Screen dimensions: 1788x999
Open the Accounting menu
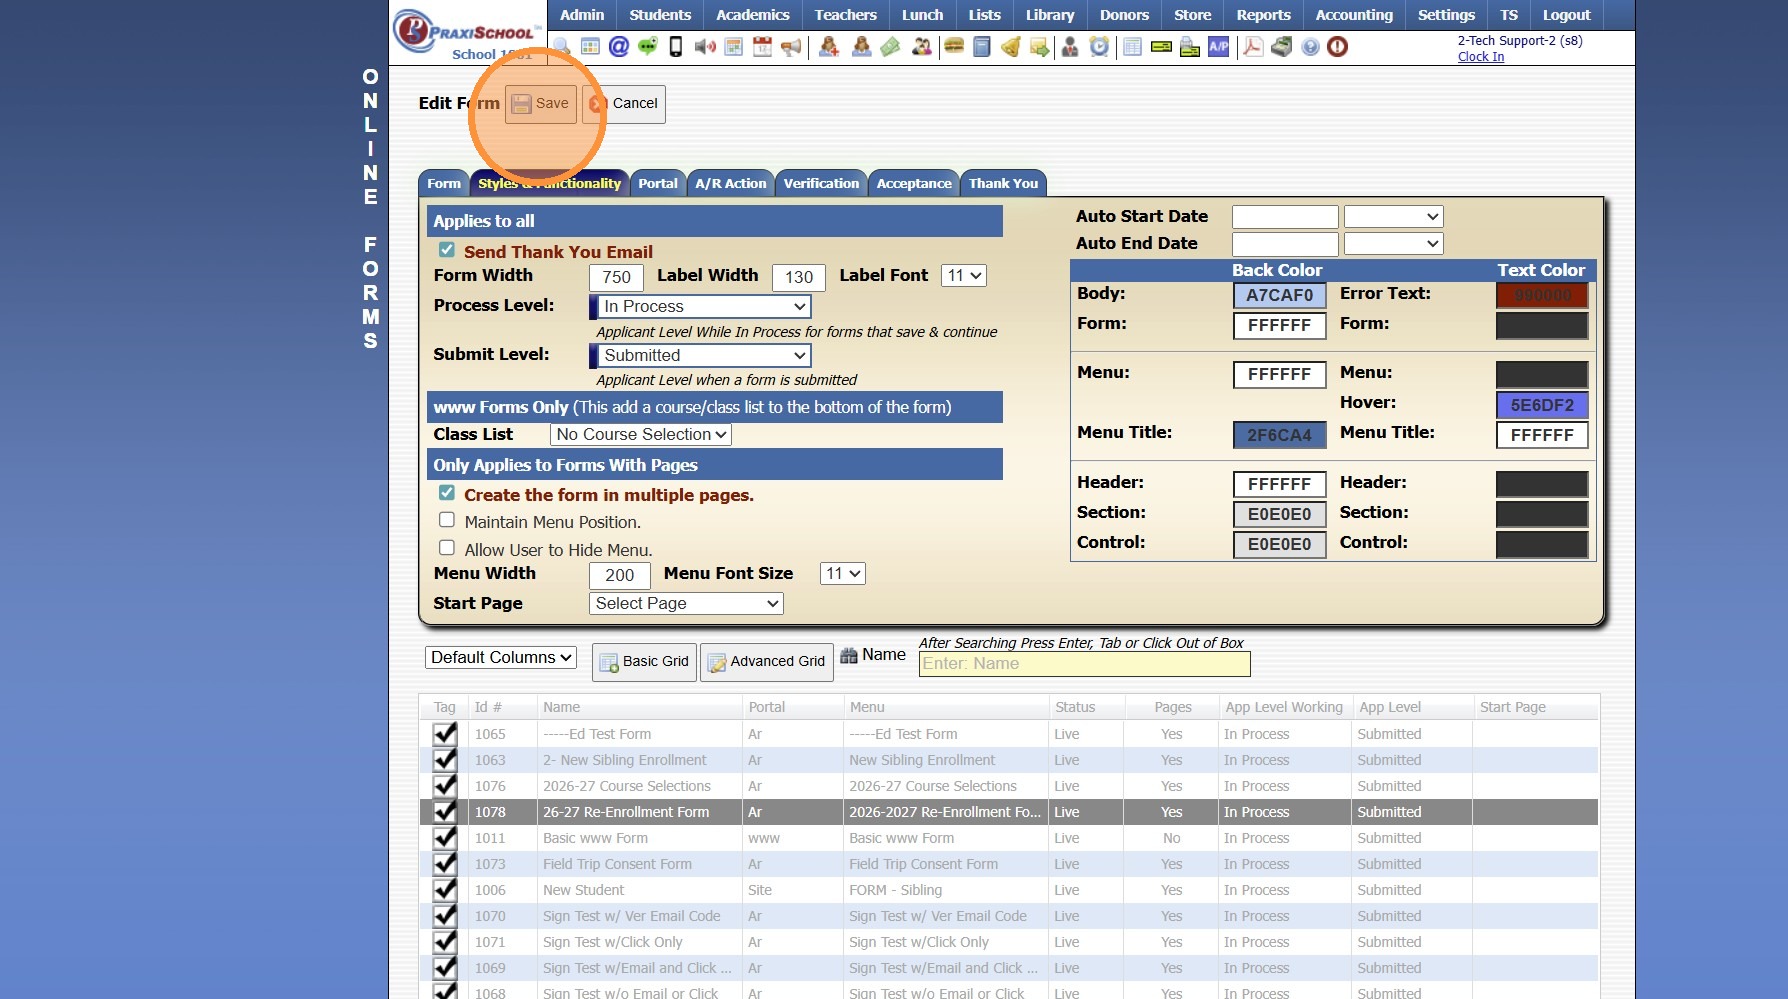tap(1354, 15)
